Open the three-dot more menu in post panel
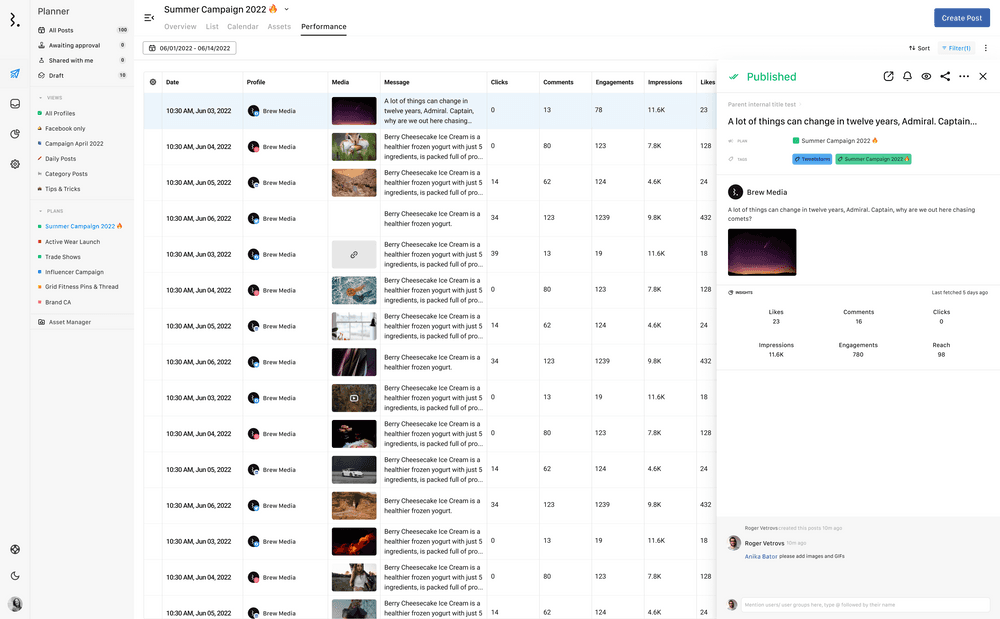Image resolution: width=1000 pixels, height=619 pixels. click(x=964, y=76)
